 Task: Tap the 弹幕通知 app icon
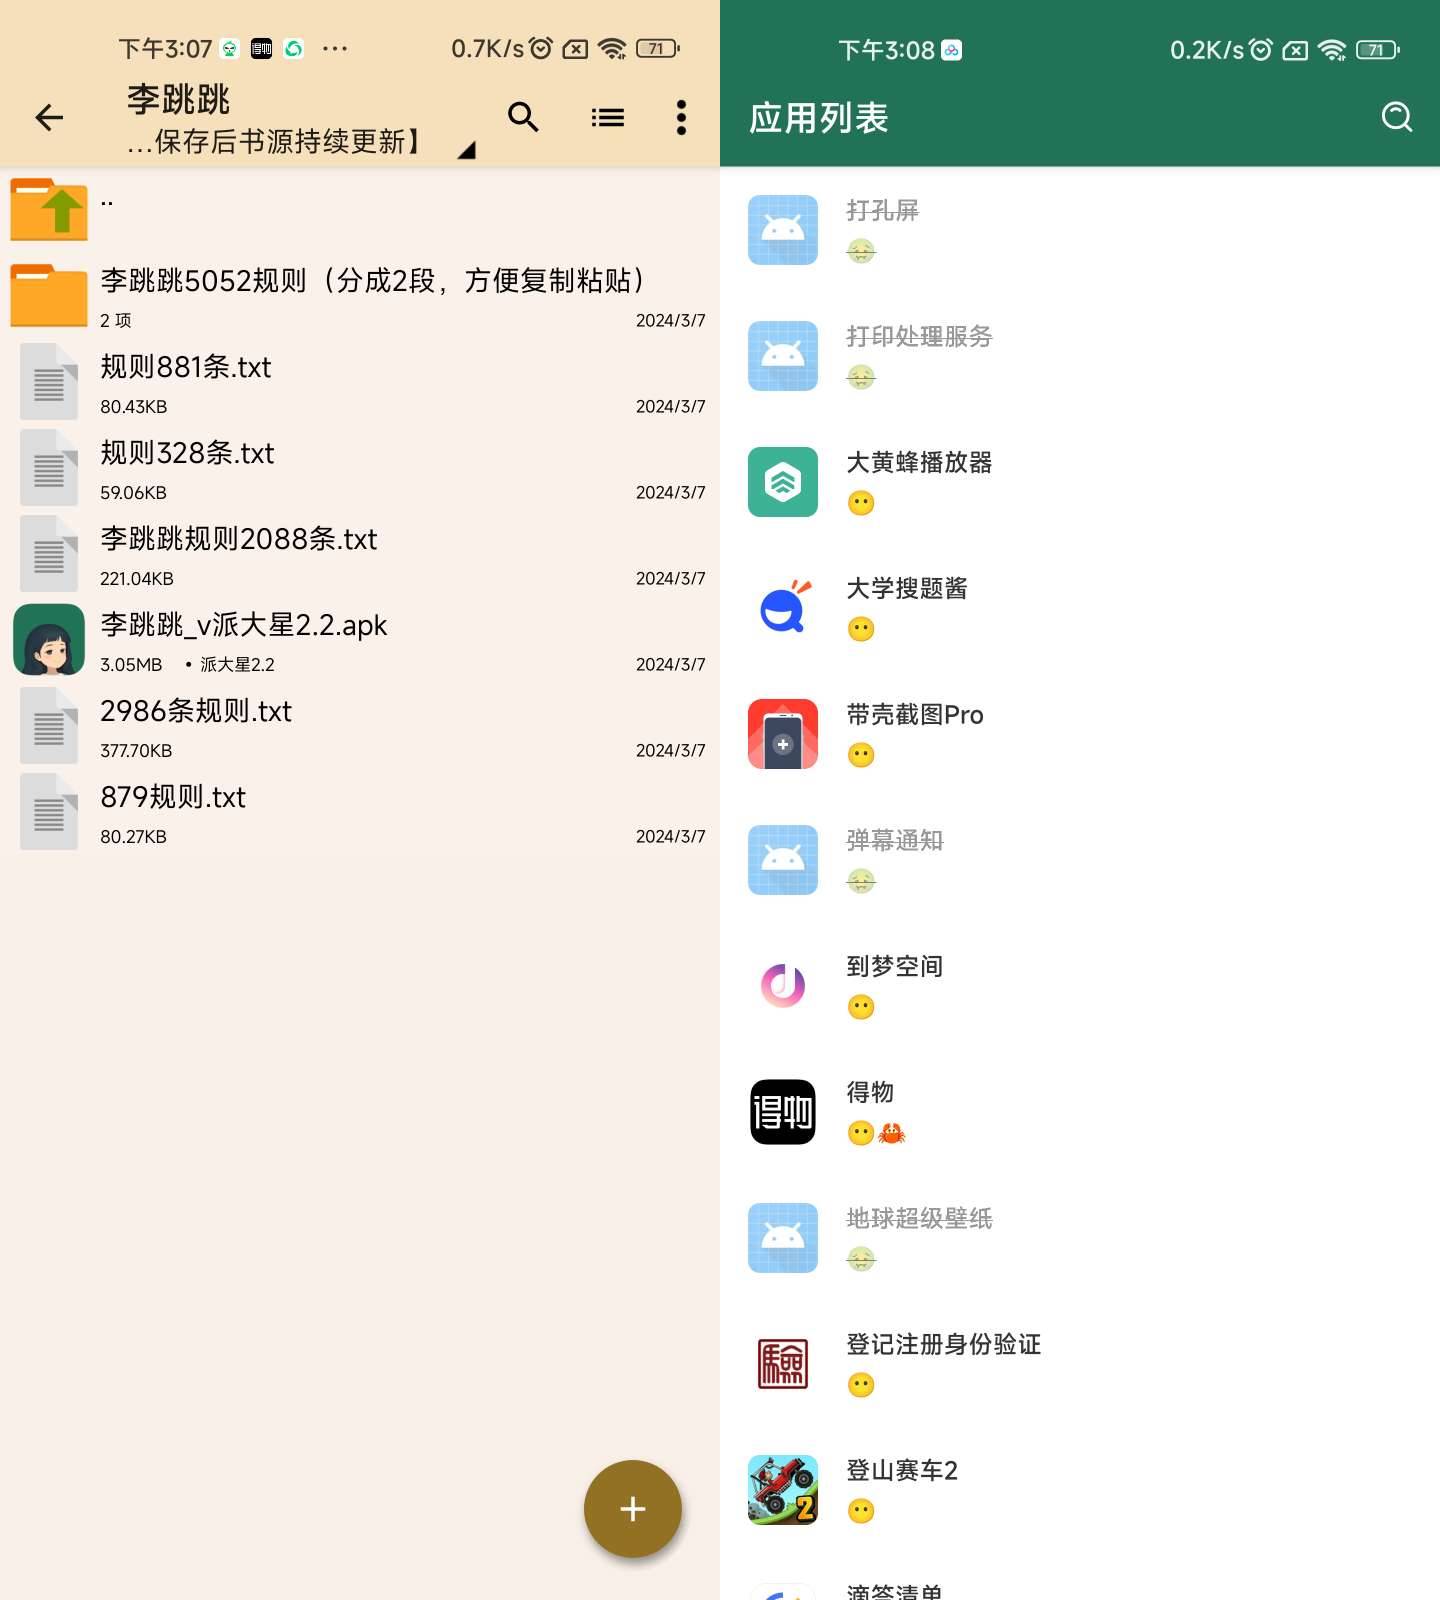pos(783,860)
